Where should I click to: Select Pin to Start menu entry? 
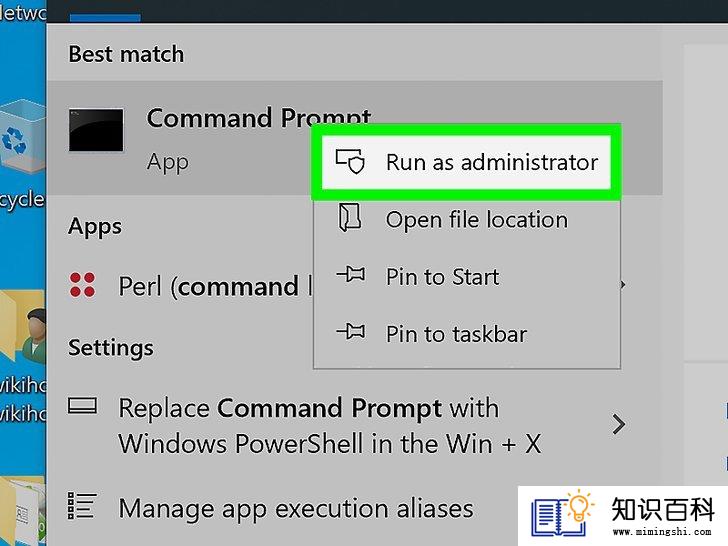[467, 277]
